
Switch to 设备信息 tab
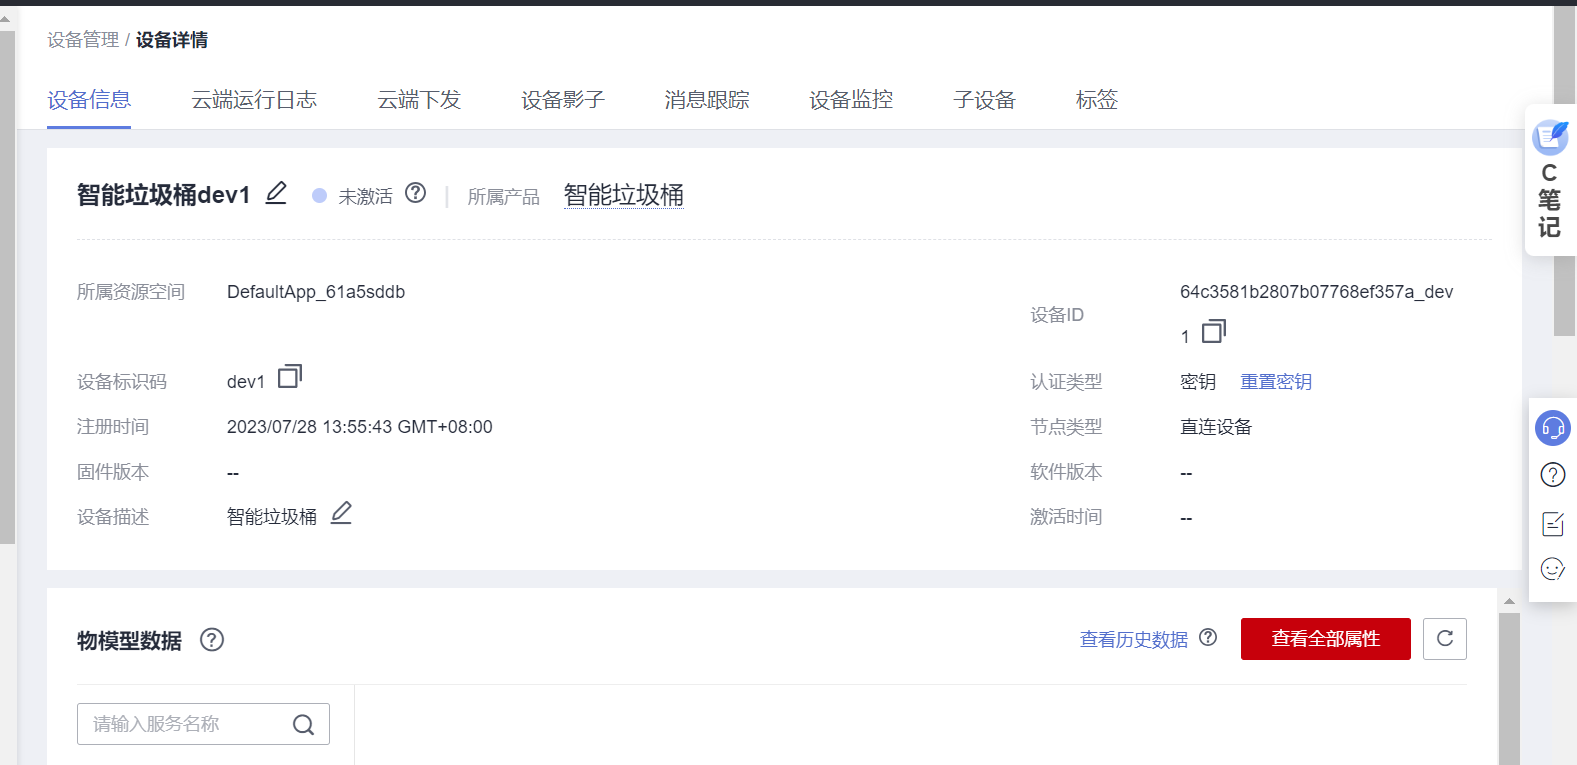coord(89,100)
